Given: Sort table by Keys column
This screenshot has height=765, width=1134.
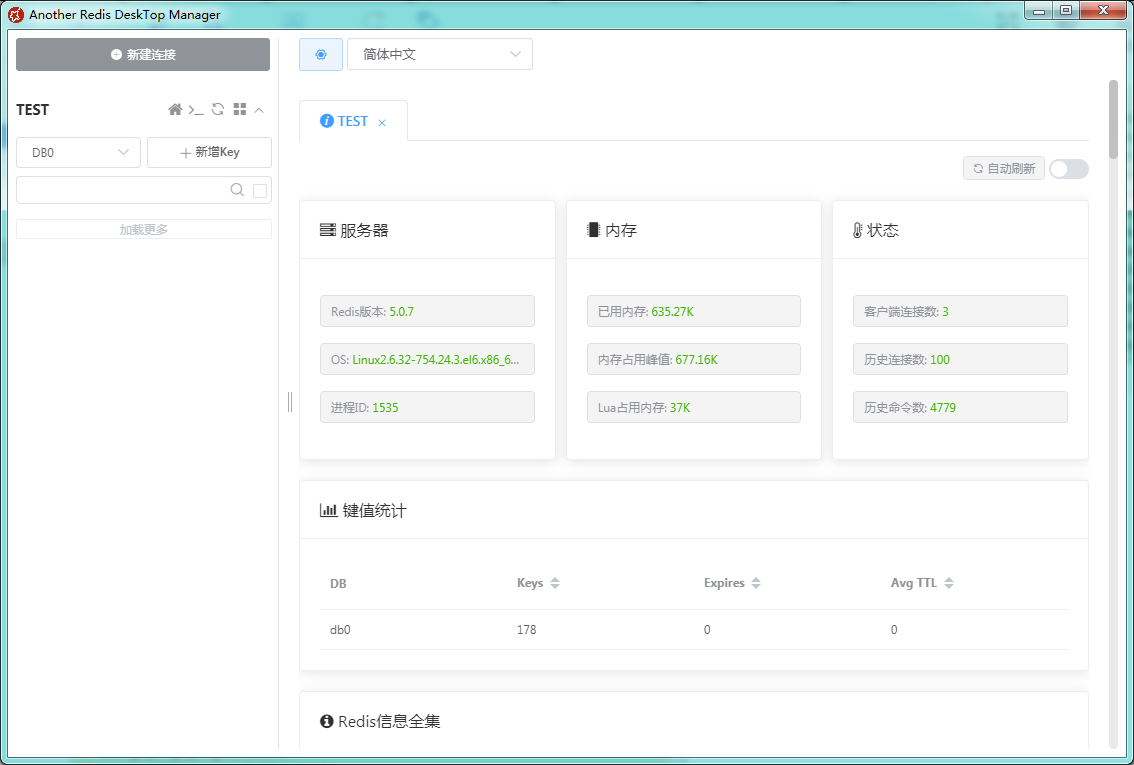Looking at the screenshot, I should (555, 583).
